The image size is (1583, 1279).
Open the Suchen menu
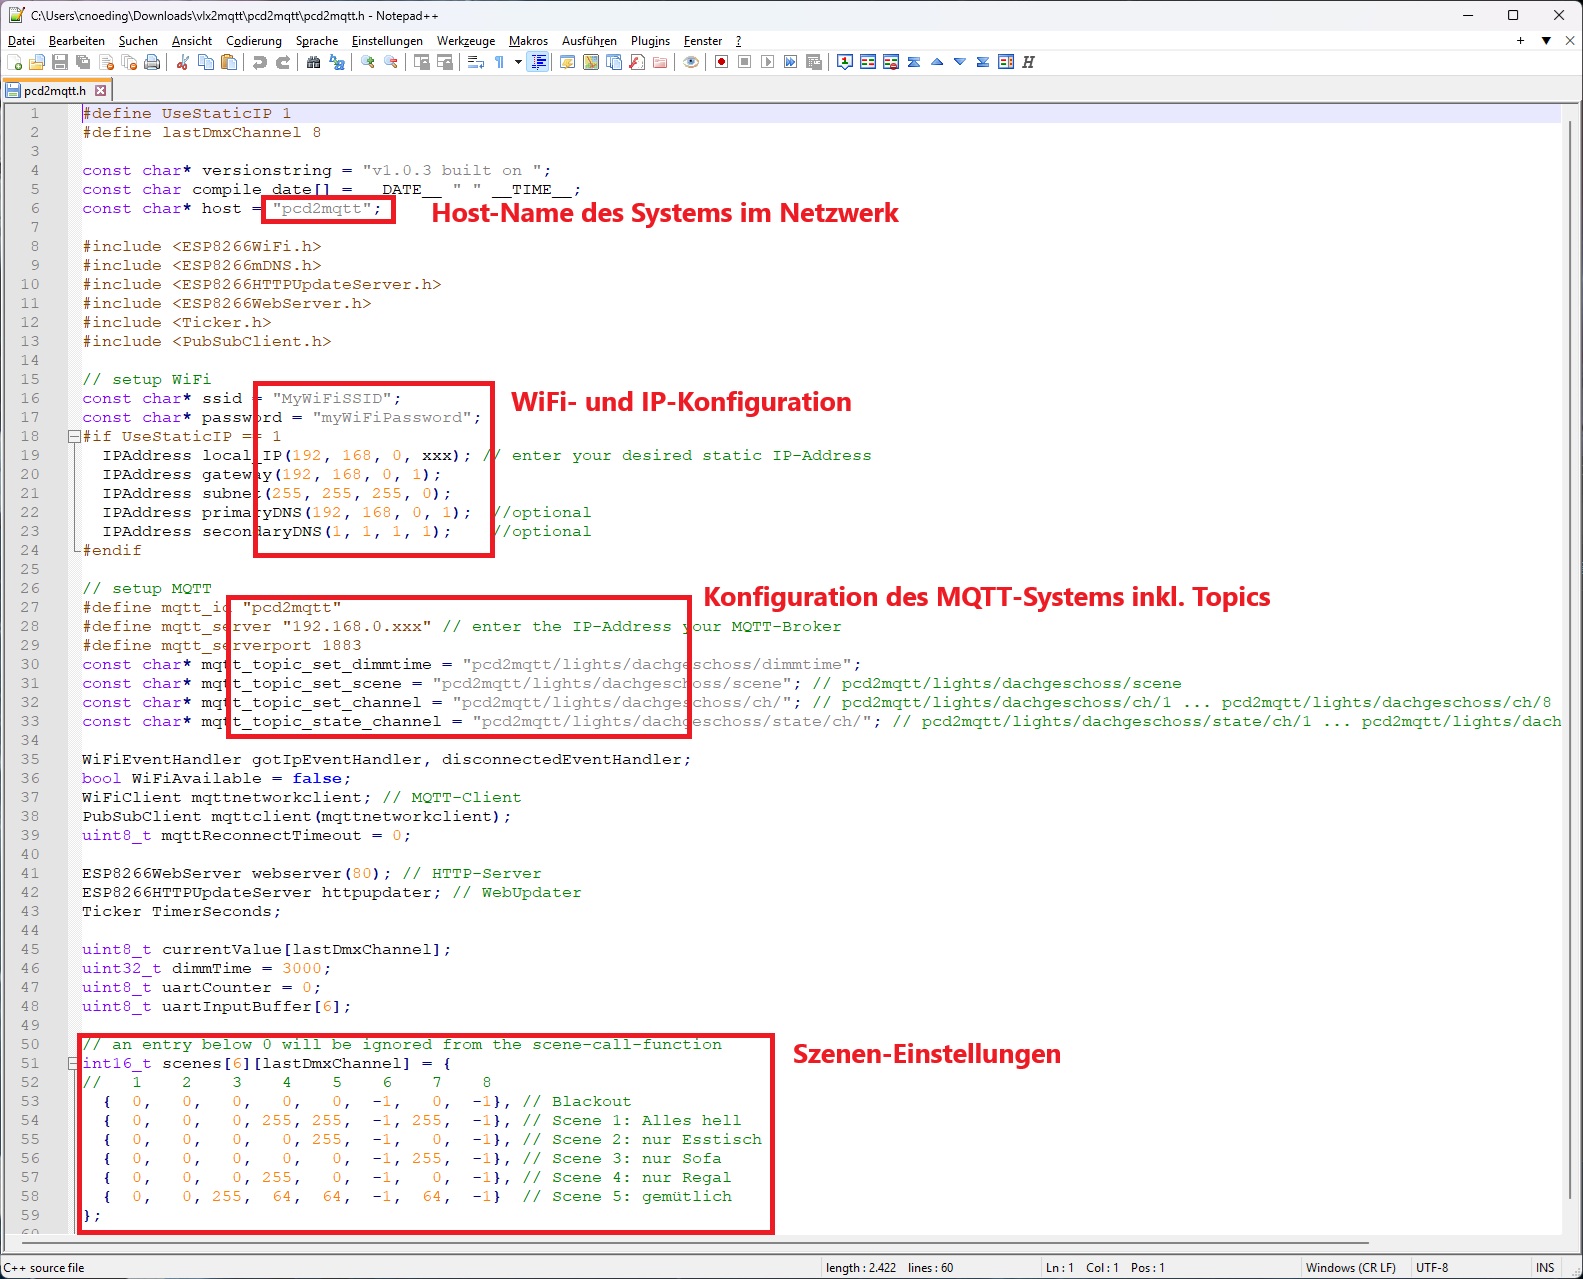coord(138,41)
